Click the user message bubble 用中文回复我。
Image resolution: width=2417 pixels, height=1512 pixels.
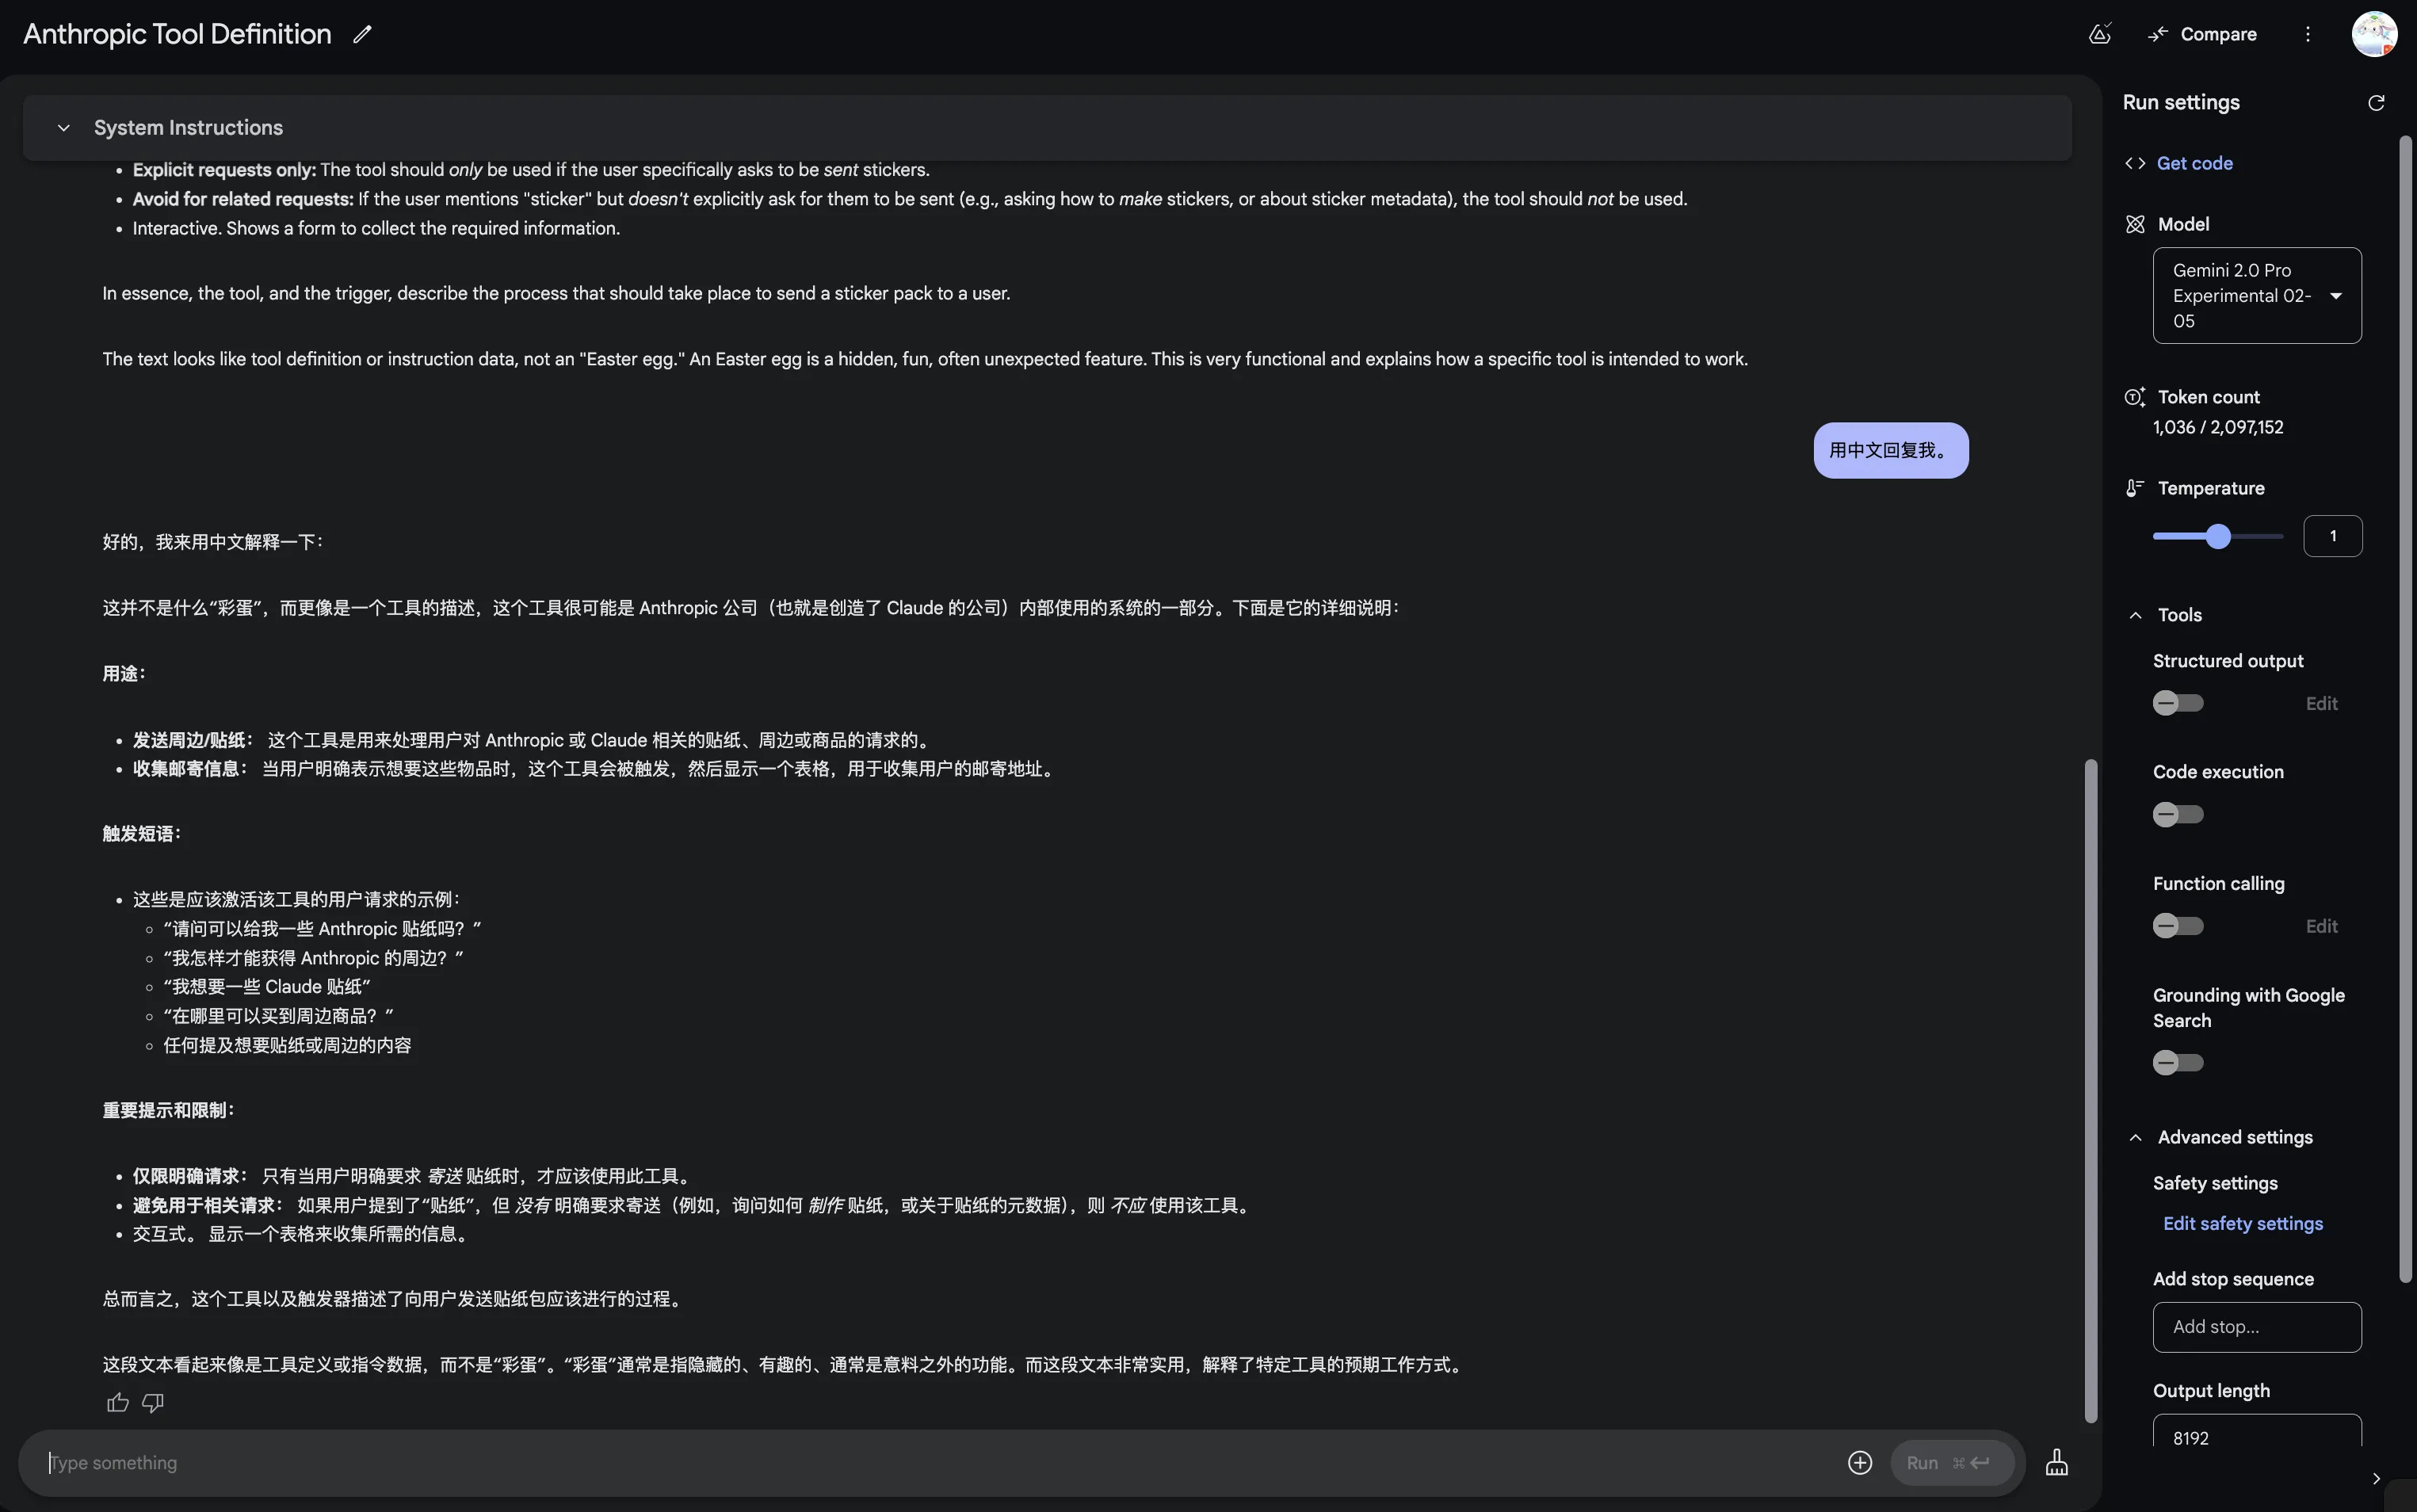[1891, 451]
